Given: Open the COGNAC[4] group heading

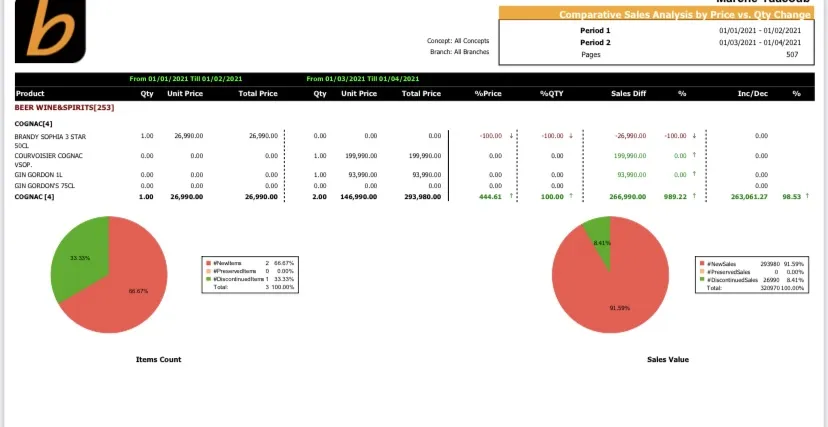Looking at the screenshot, I should point(33,124).
